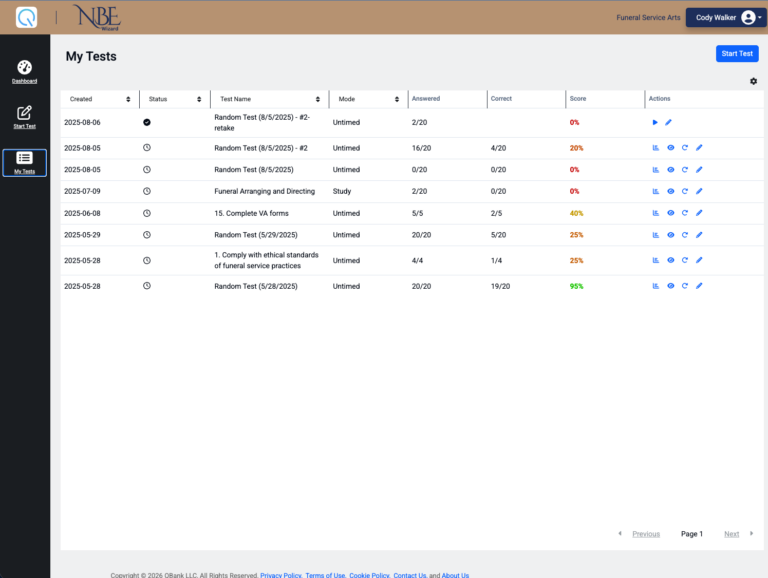Open Start Test from the sidebar
768x578 pixels.
24,117
